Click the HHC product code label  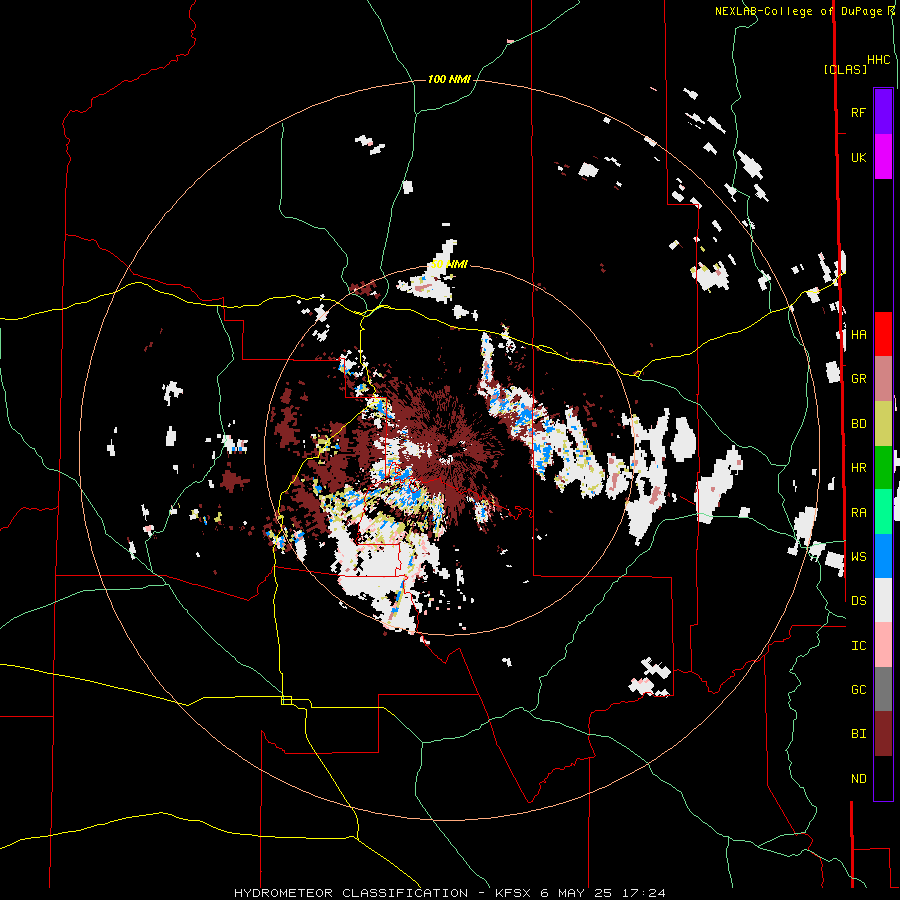(879, 60)
